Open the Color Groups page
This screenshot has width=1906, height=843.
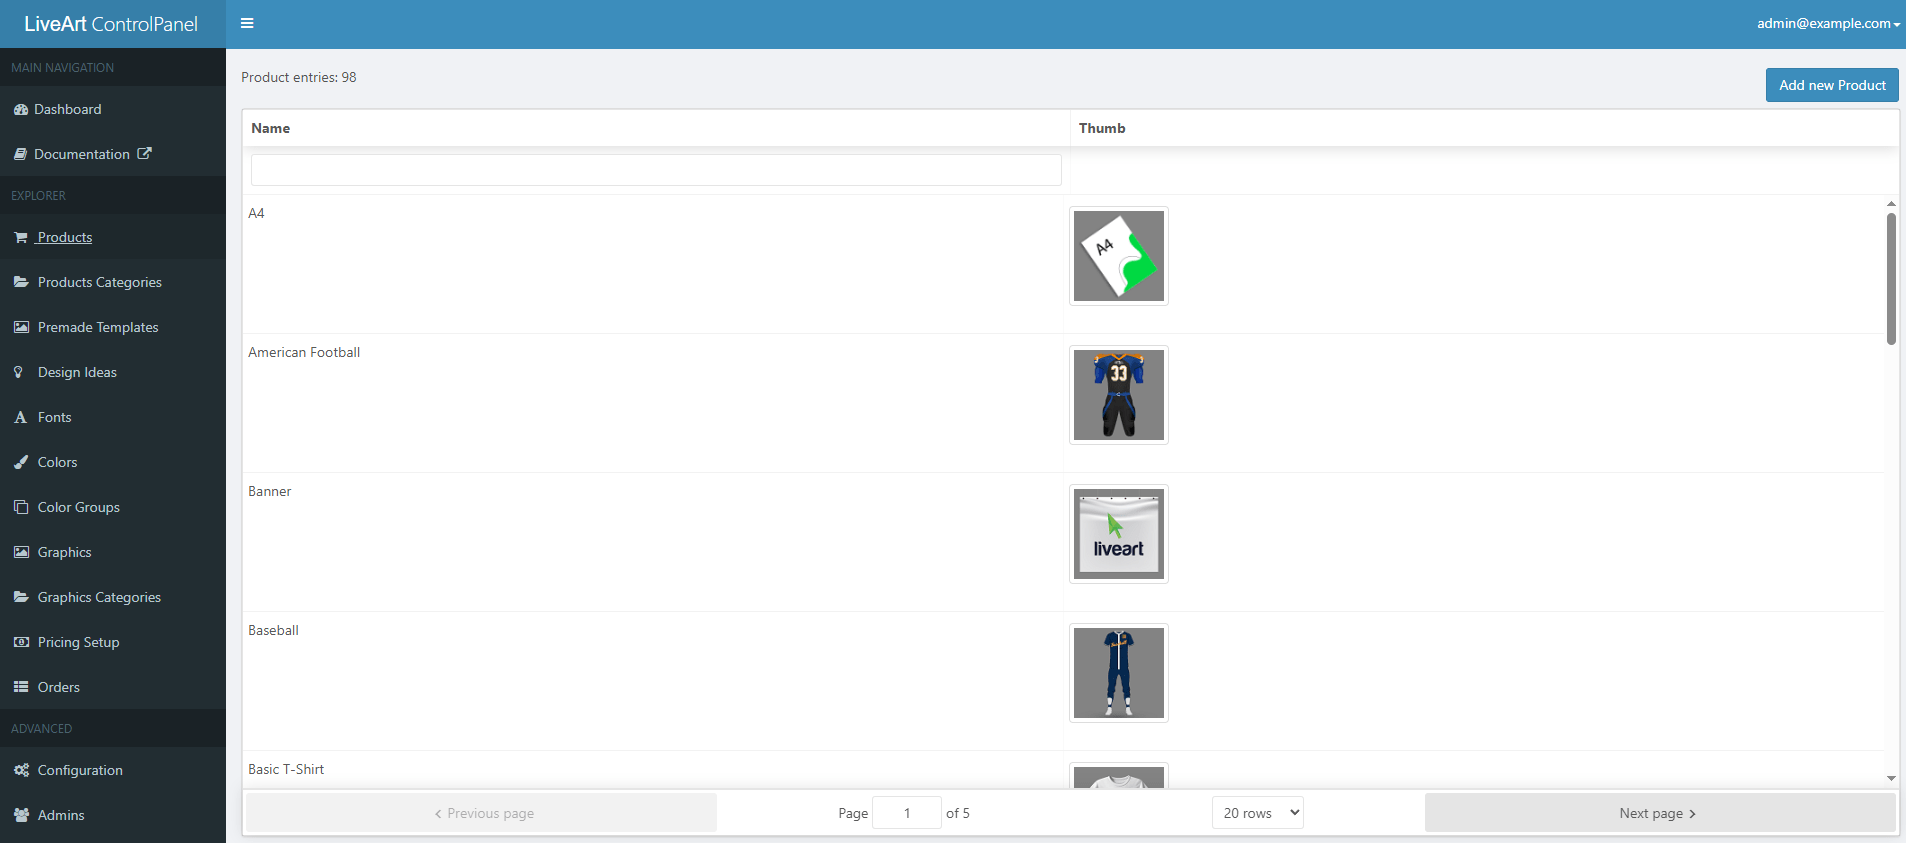(113, 507)
